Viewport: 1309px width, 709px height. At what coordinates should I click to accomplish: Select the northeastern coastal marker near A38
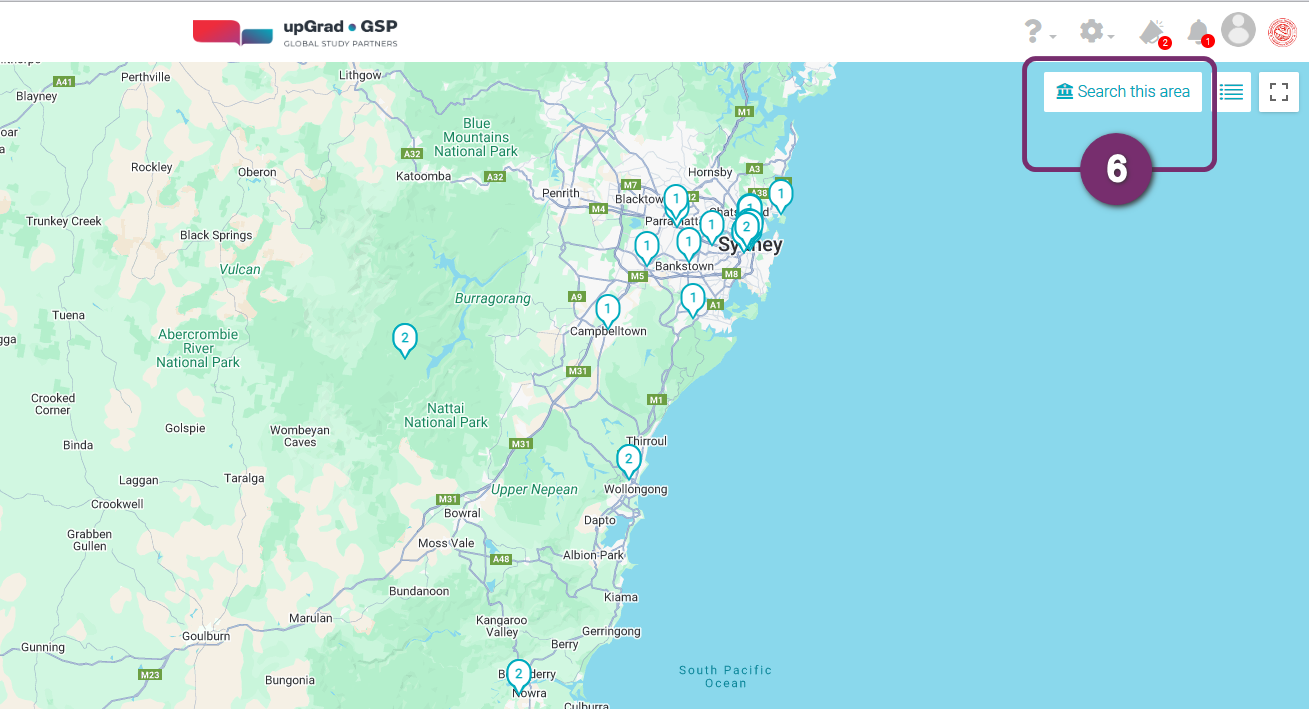pos(780,194)
